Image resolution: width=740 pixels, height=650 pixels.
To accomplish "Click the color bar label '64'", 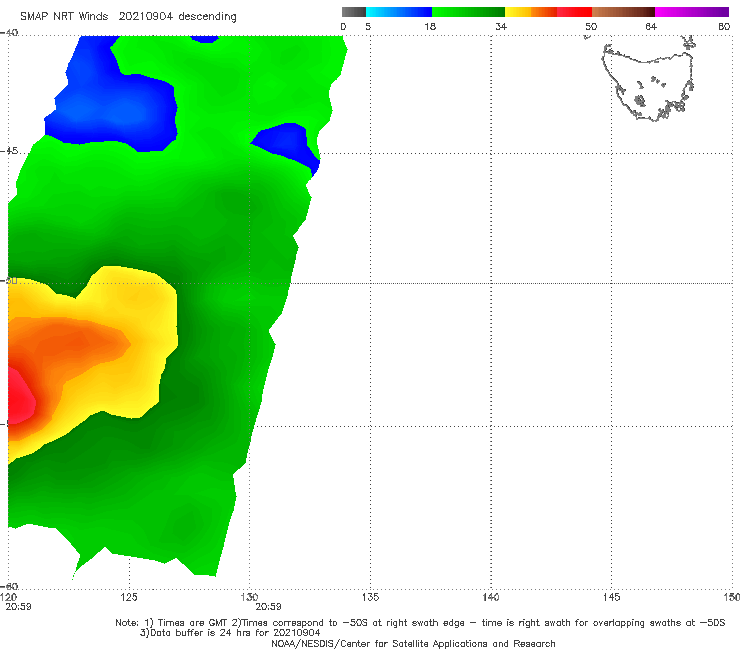I will [651, 26].
